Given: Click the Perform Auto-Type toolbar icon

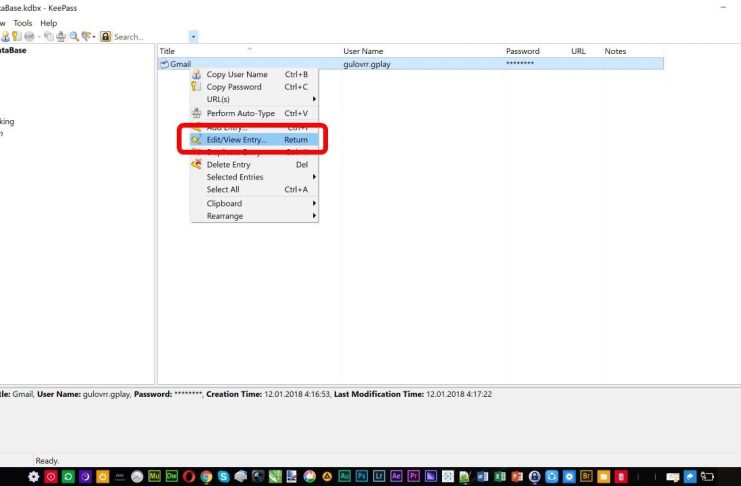Looking at the screenshot, I should (61, 36).
